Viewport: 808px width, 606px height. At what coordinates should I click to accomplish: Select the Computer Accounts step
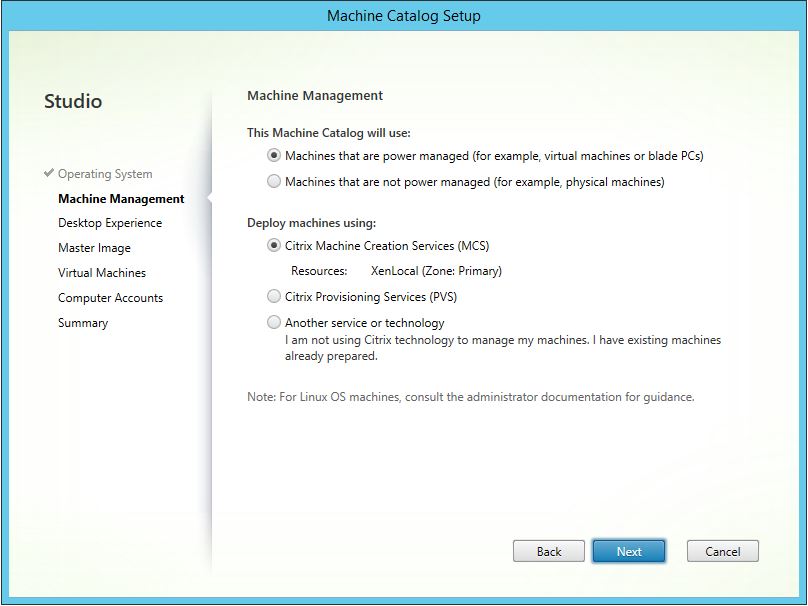(110, 298)
